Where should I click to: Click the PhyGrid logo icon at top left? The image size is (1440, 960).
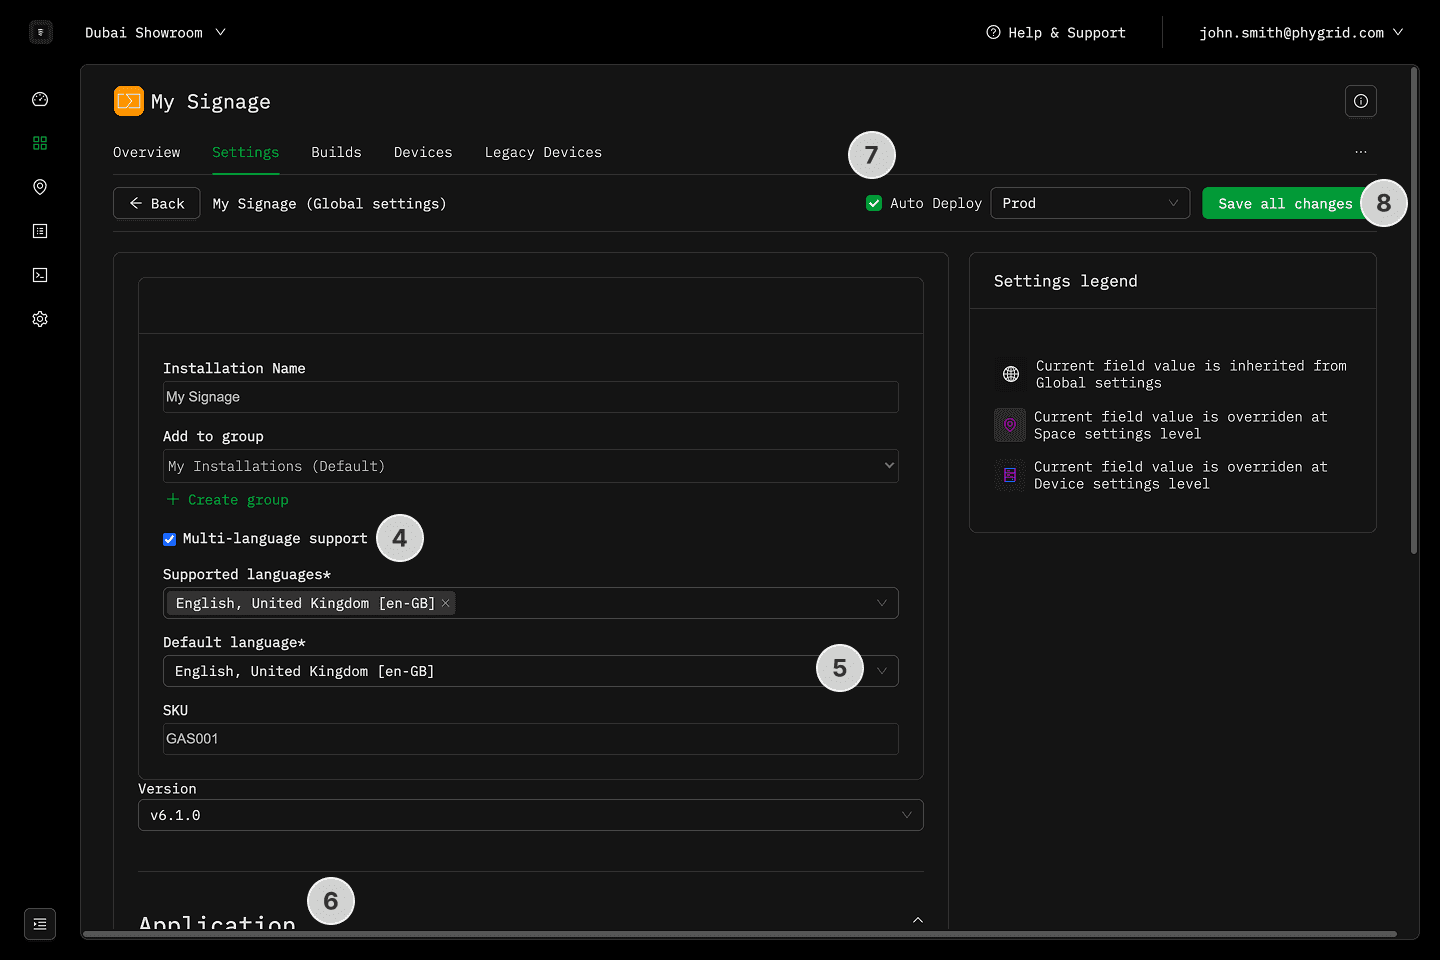[40, 32]
